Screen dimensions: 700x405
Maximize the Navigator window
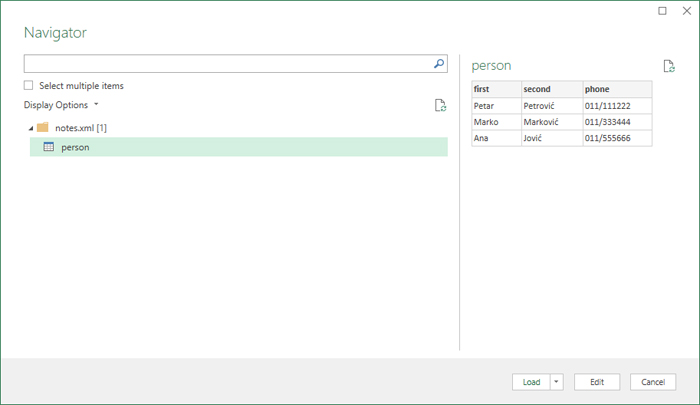(x=662, y=11)
